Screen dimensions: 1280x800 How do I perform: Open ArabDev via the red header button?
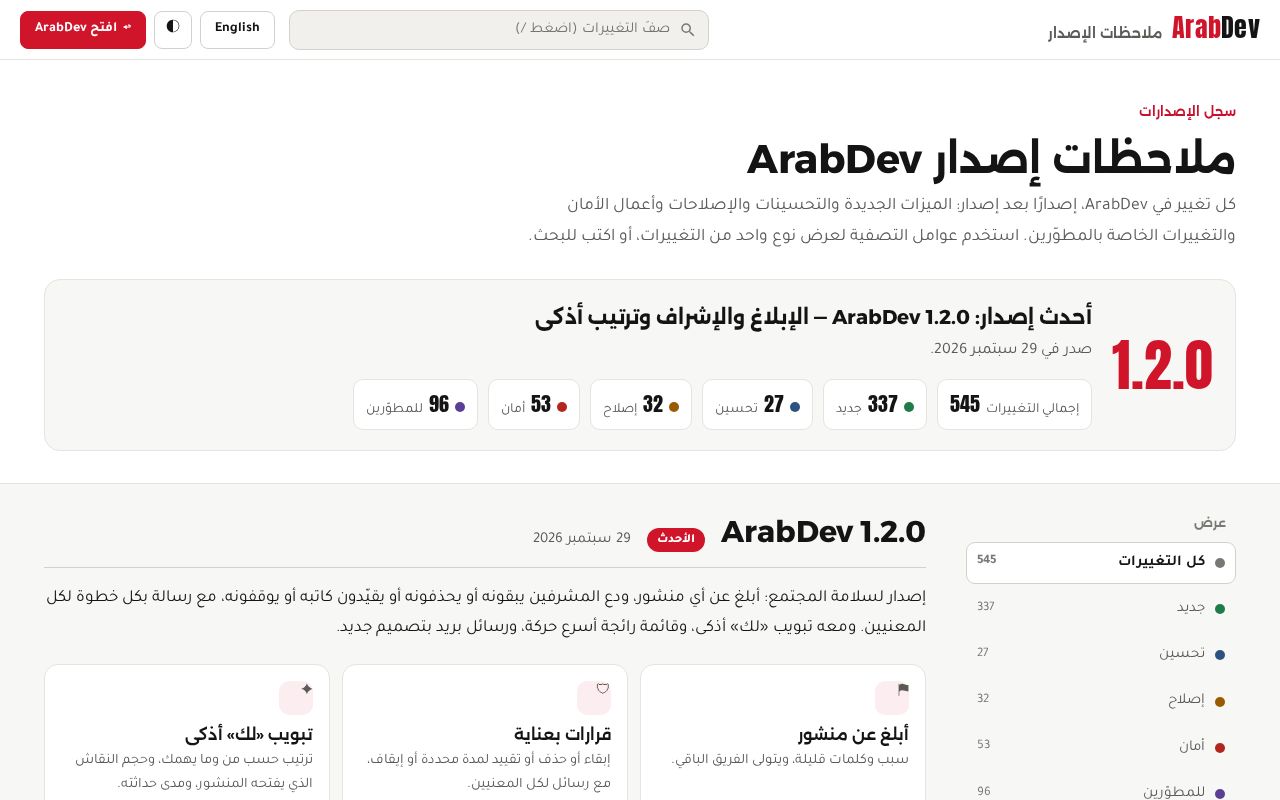click(x=83, y=30)
